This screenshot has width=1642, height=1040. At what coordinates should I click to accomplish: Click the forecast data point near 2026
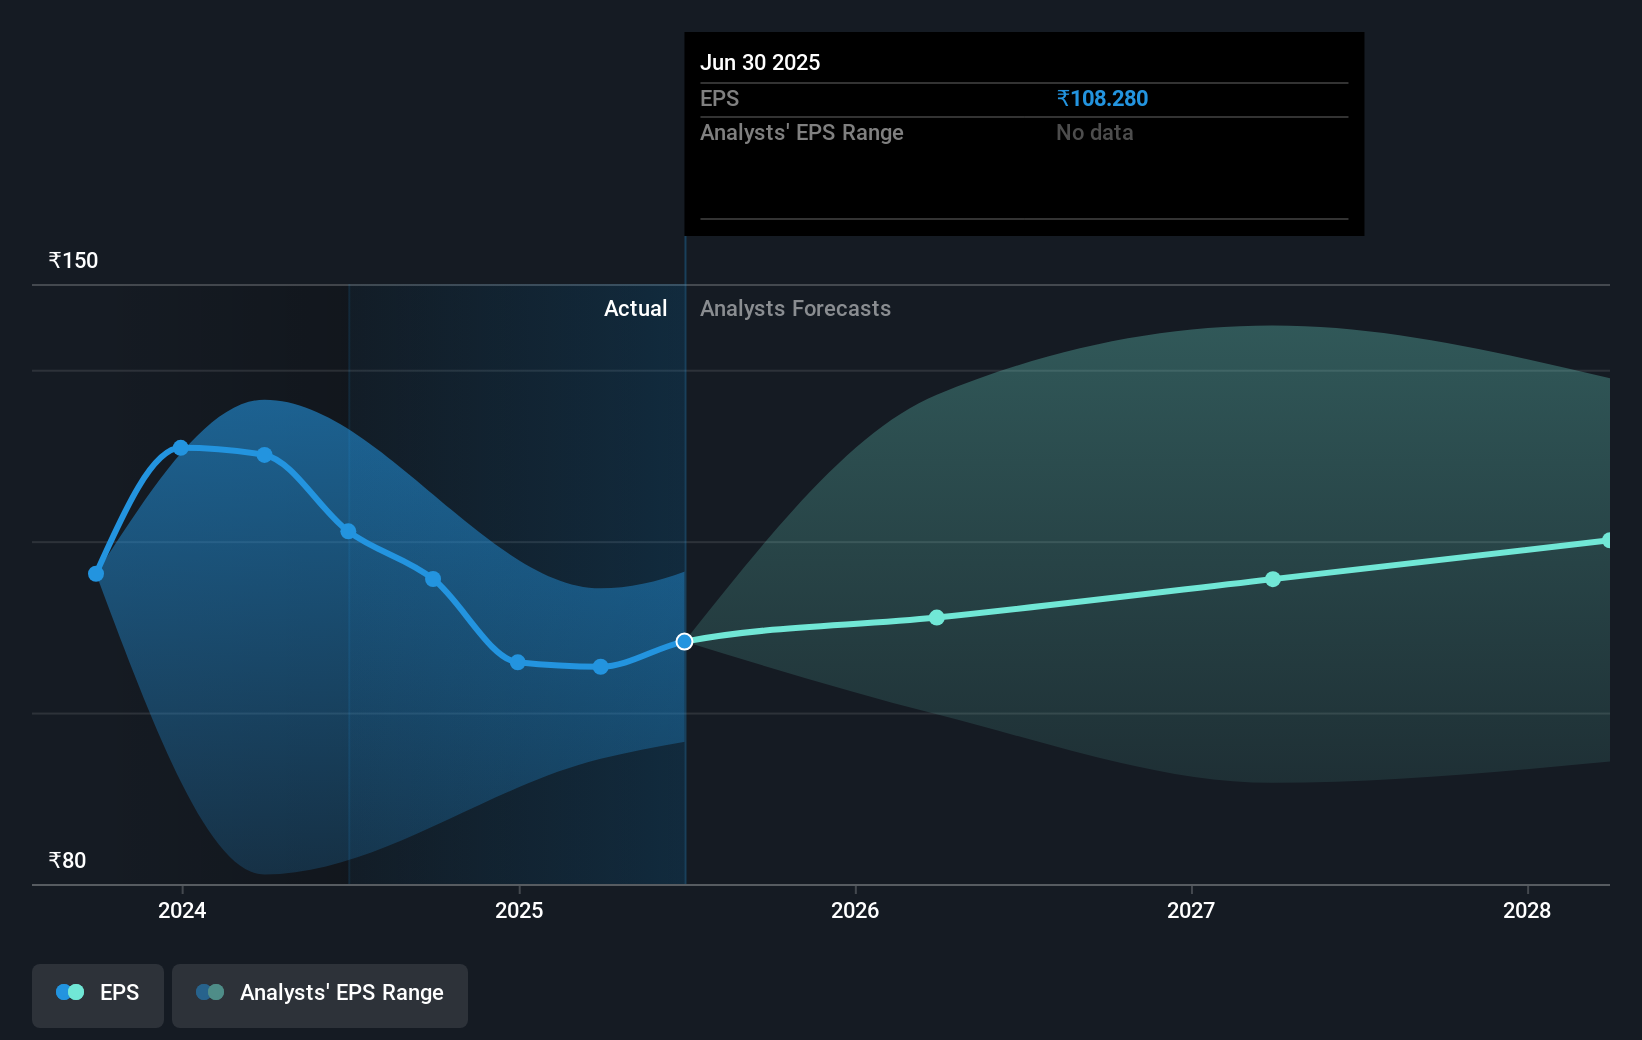936,617
